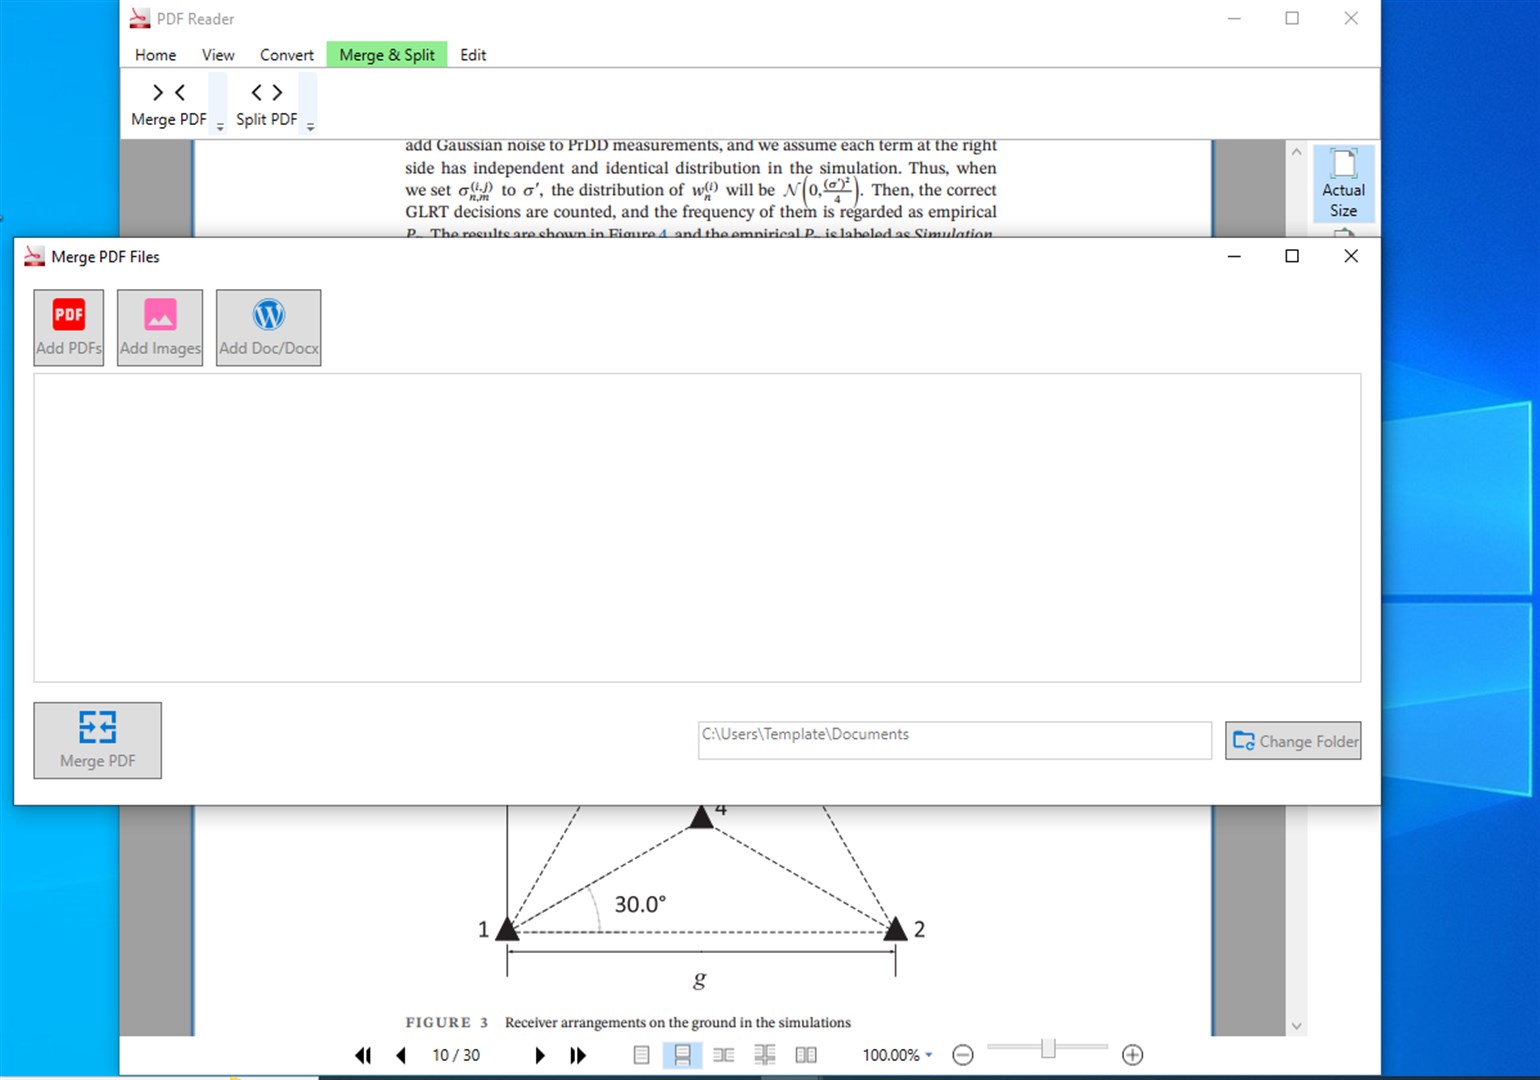Viewport: 1540px width, 1080px height.
Task: Maximize the PDF Reader window
Action: coord(1292,18)
